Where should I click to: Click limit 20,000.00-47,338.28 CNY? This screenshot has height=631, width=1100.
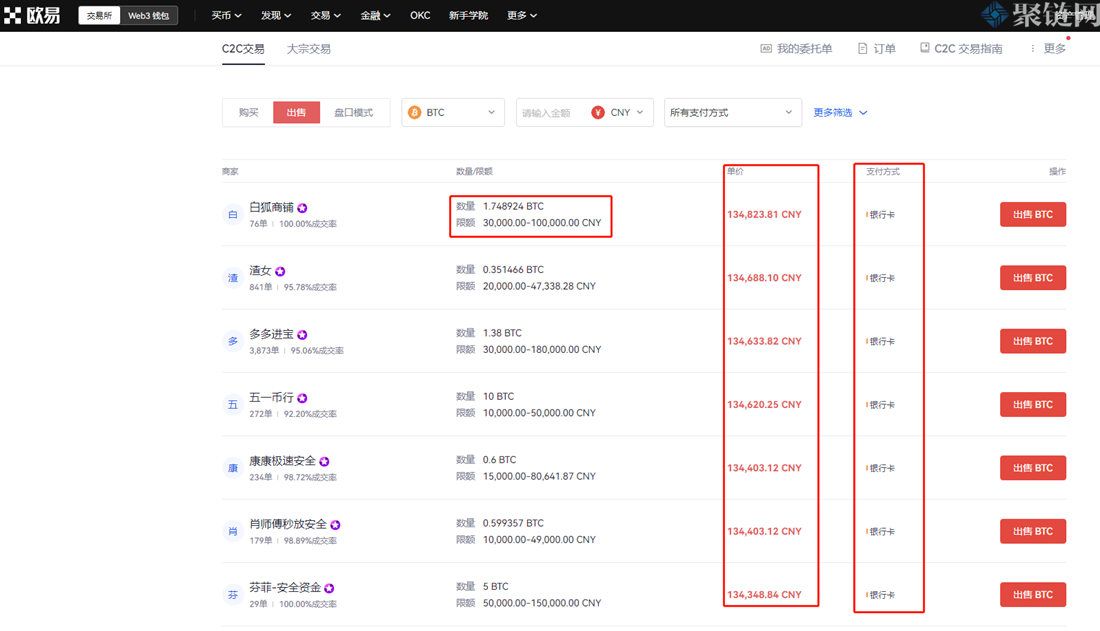pos(539,286)
